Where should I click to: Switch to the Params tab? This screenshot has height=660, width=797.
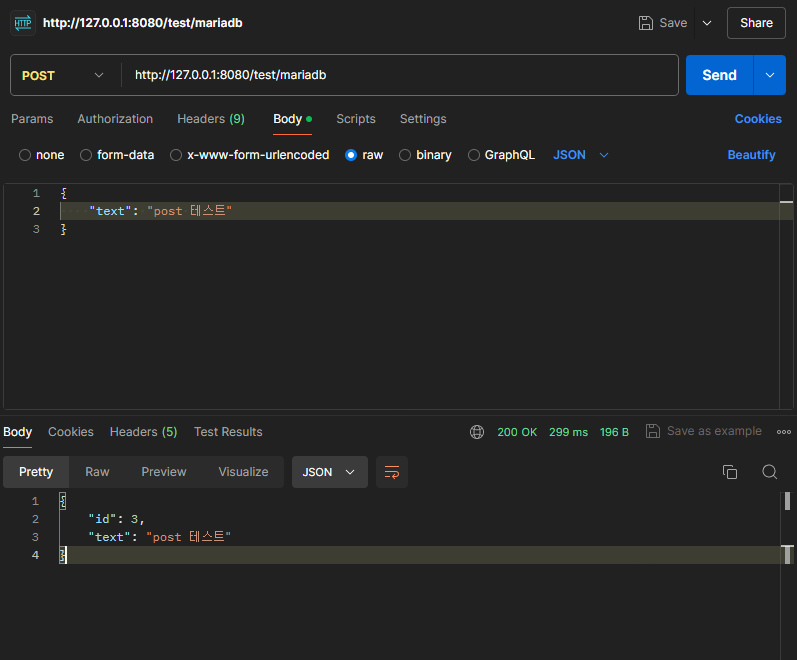pyautogui.click(x=32, y=119)
